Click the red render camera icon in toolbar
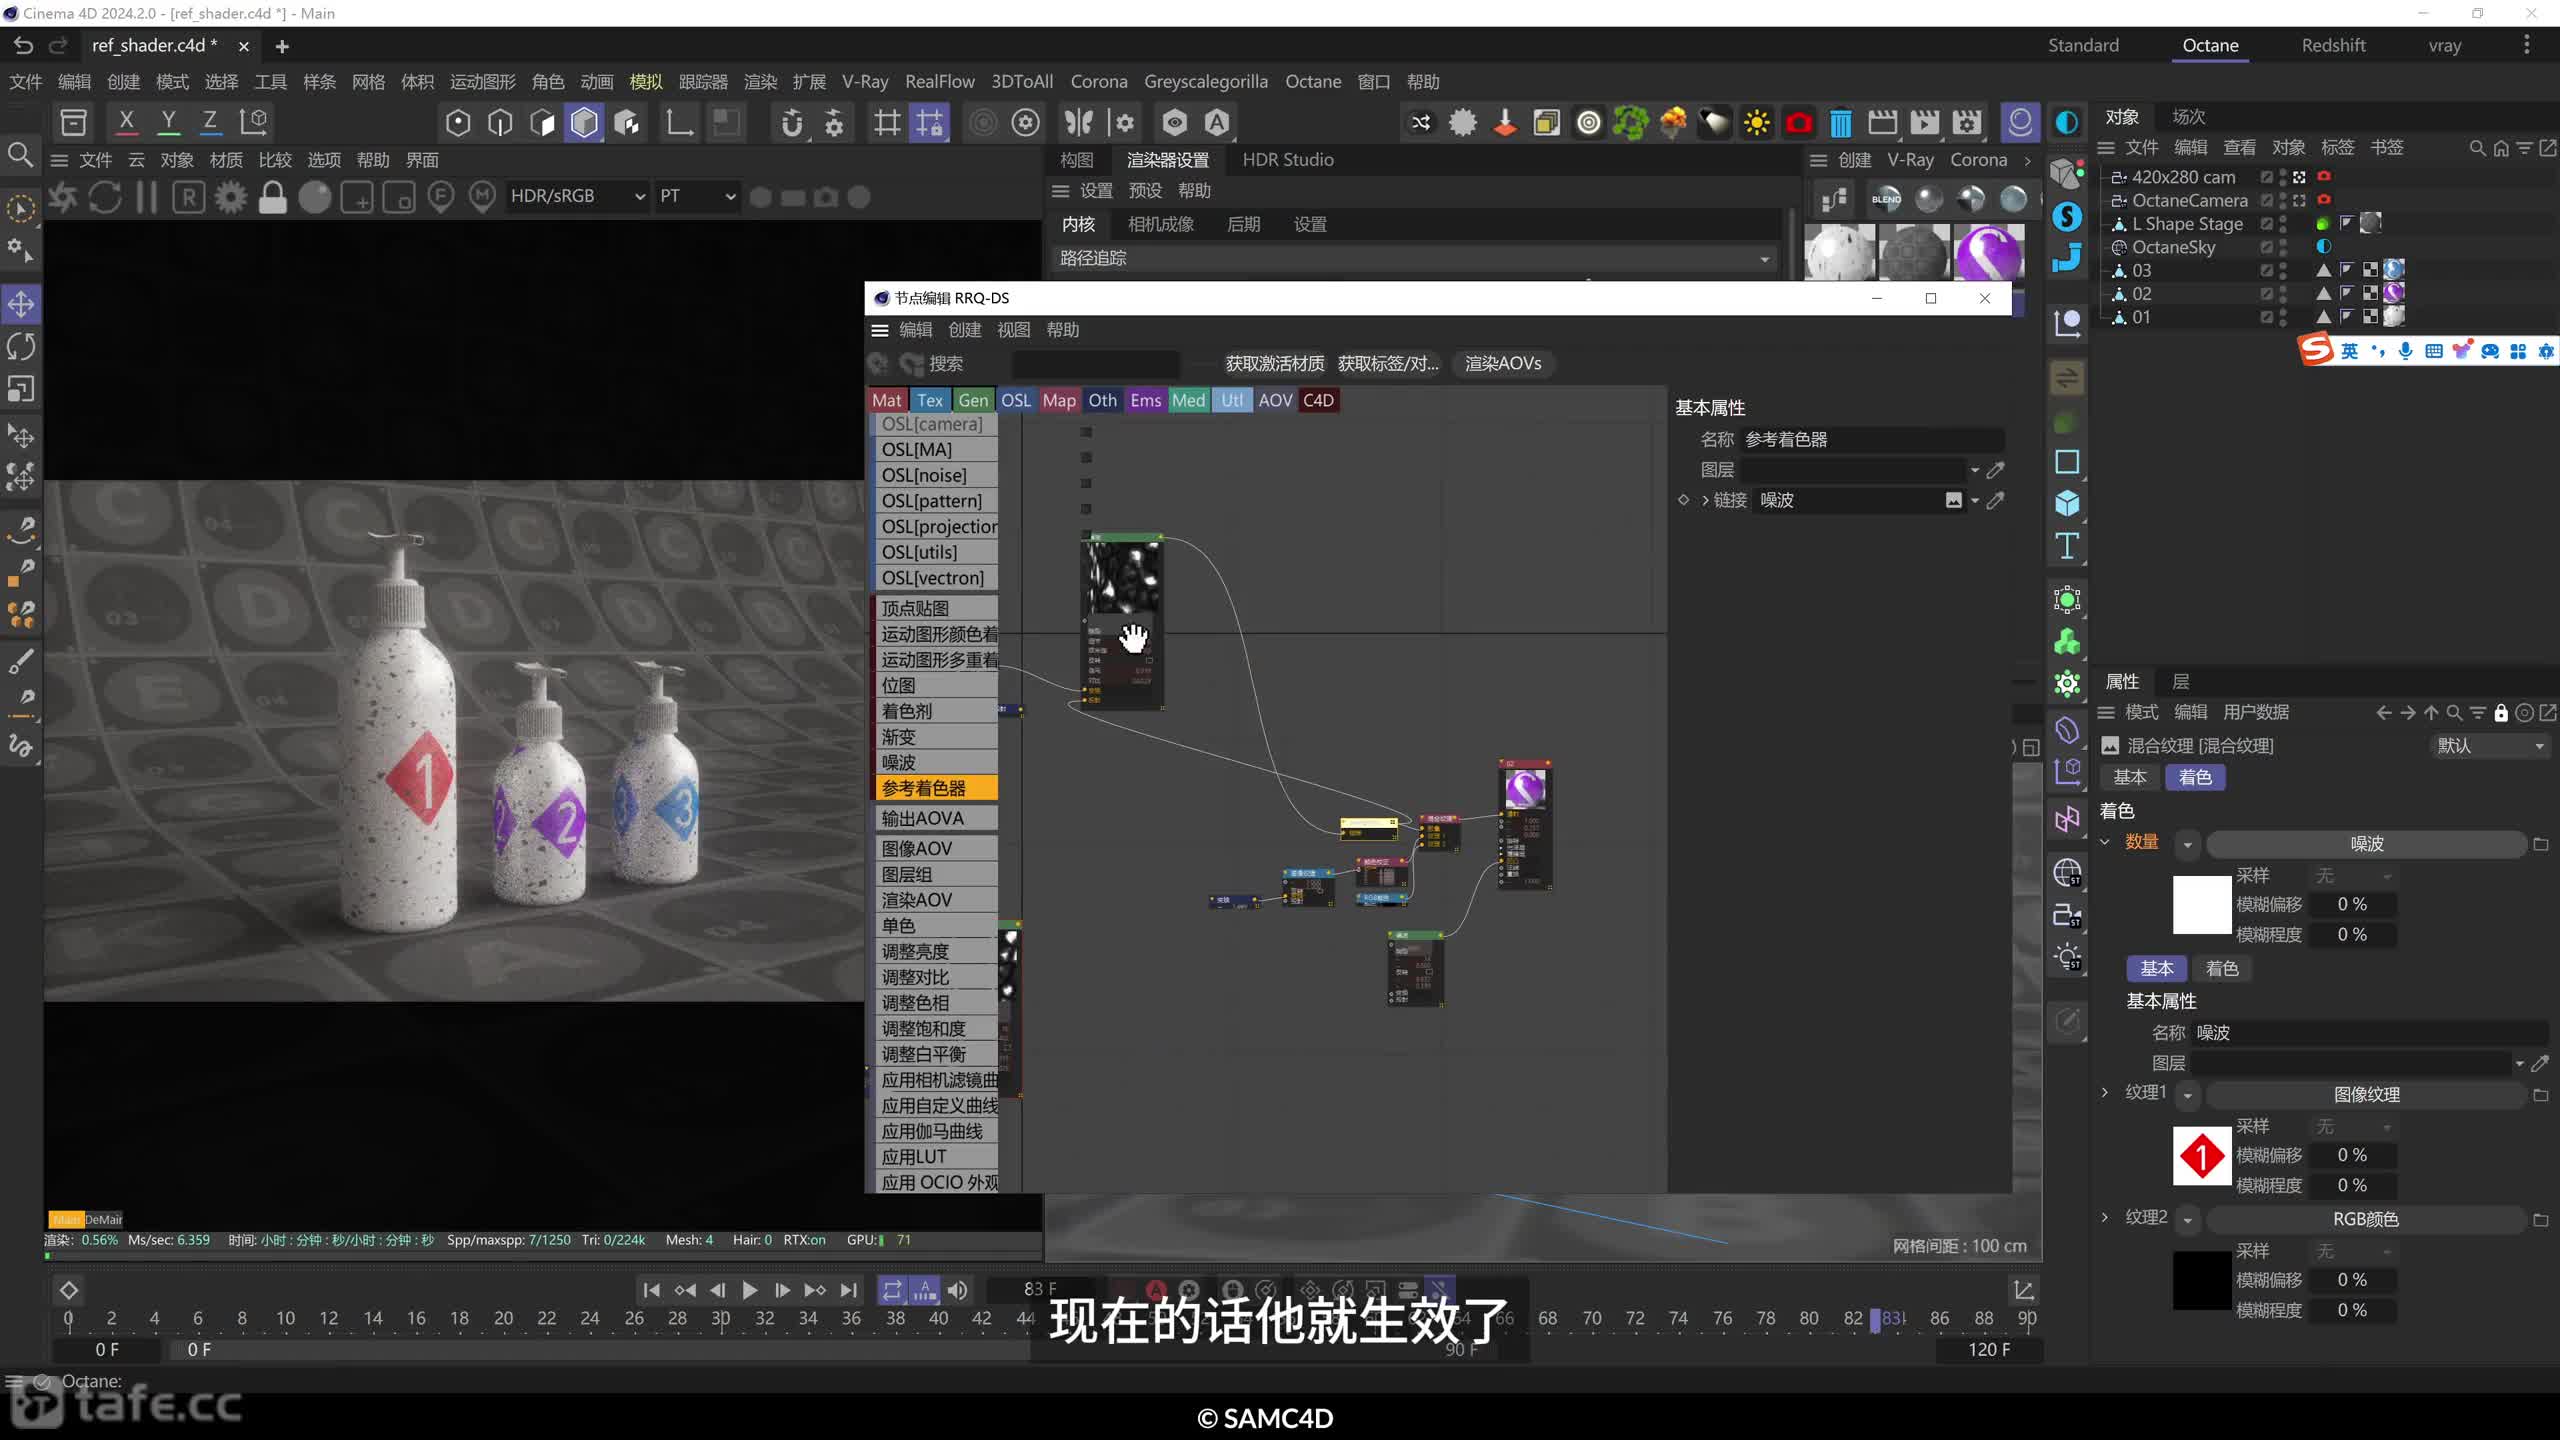The image size is (2560, 1440). point(1799,122)
